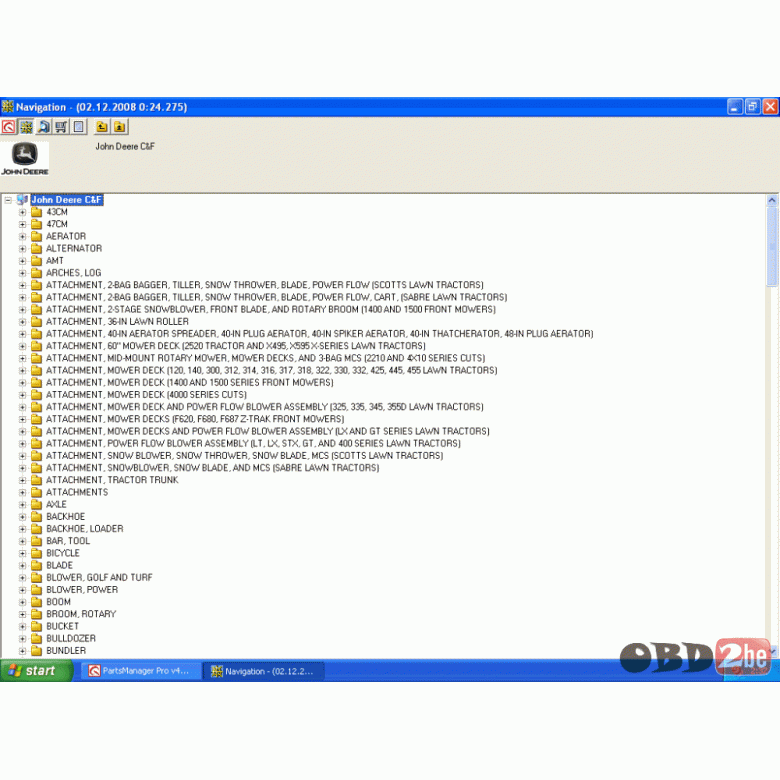Select the AXLE tree item

[x=56, y=505]
